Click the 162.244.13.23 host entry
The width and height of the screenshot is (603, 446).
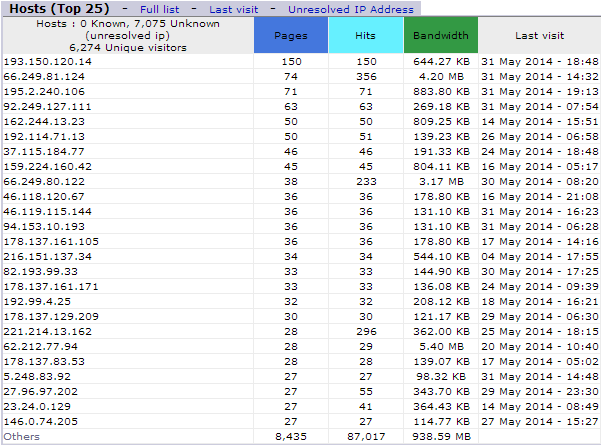tap(44, 121)
